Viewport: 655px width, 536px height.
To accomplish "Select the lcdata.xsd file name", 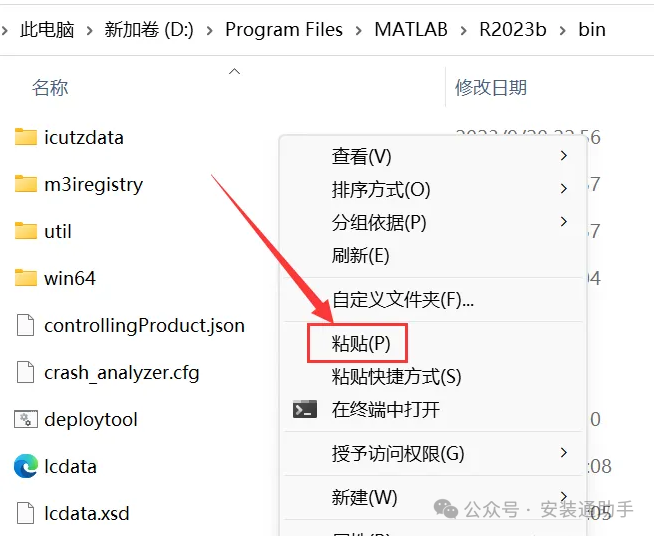I will [x=86, y=513].
